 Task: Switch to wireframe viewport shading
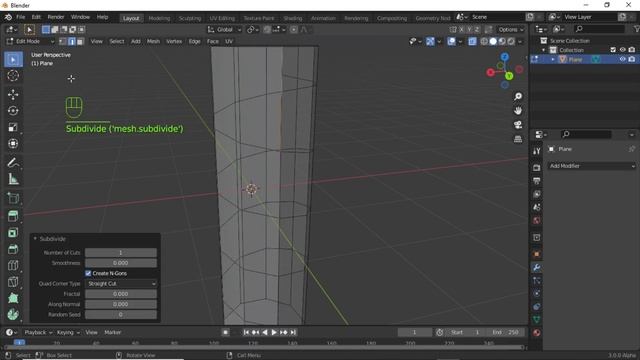tap(484, 41)
